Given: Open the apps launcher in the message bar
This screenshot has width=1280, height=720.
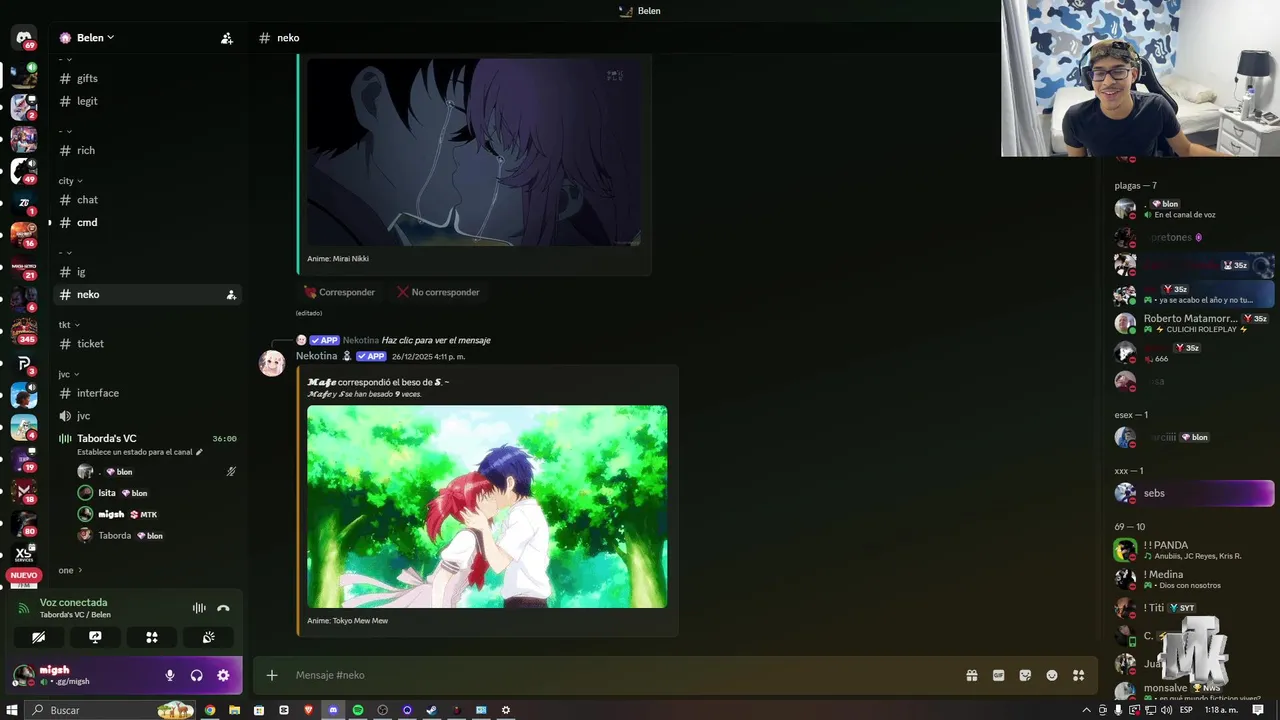Looking at the screenshot, I should pos(1078,675).
